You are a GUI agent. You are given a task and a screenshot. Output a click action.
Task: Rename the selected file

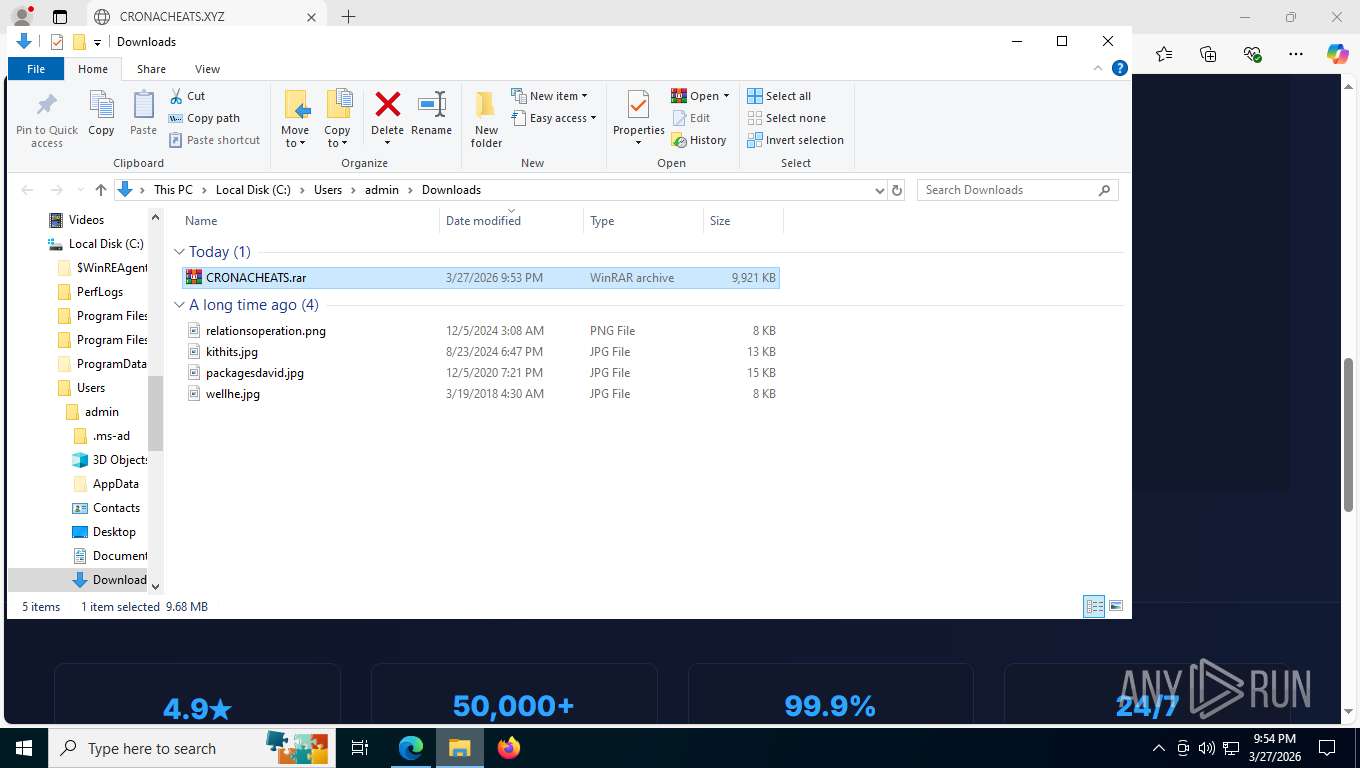coord(431,114)
